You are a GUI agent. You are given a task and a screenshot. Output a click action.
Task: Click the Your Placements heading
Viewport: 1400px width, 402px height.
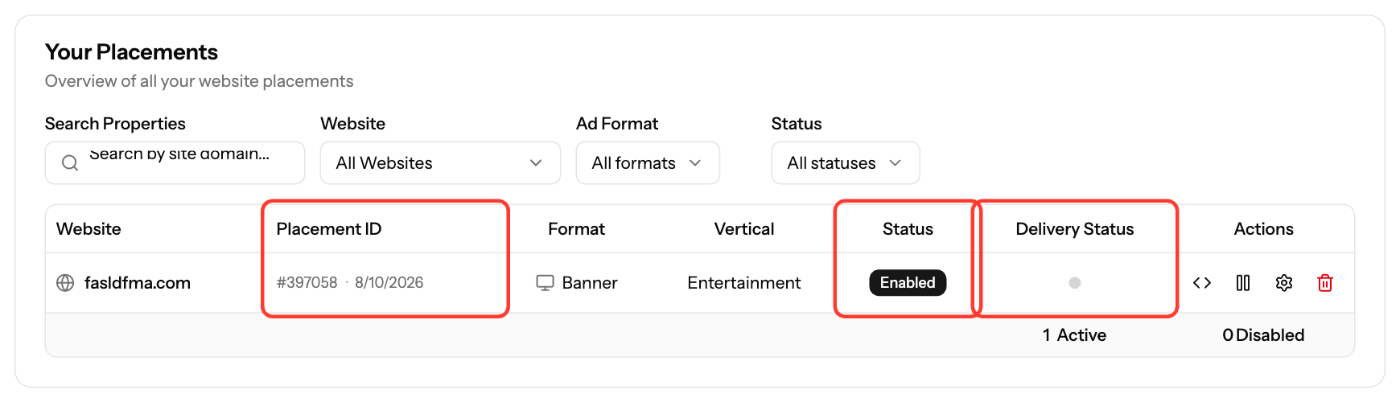click(131, 51)
